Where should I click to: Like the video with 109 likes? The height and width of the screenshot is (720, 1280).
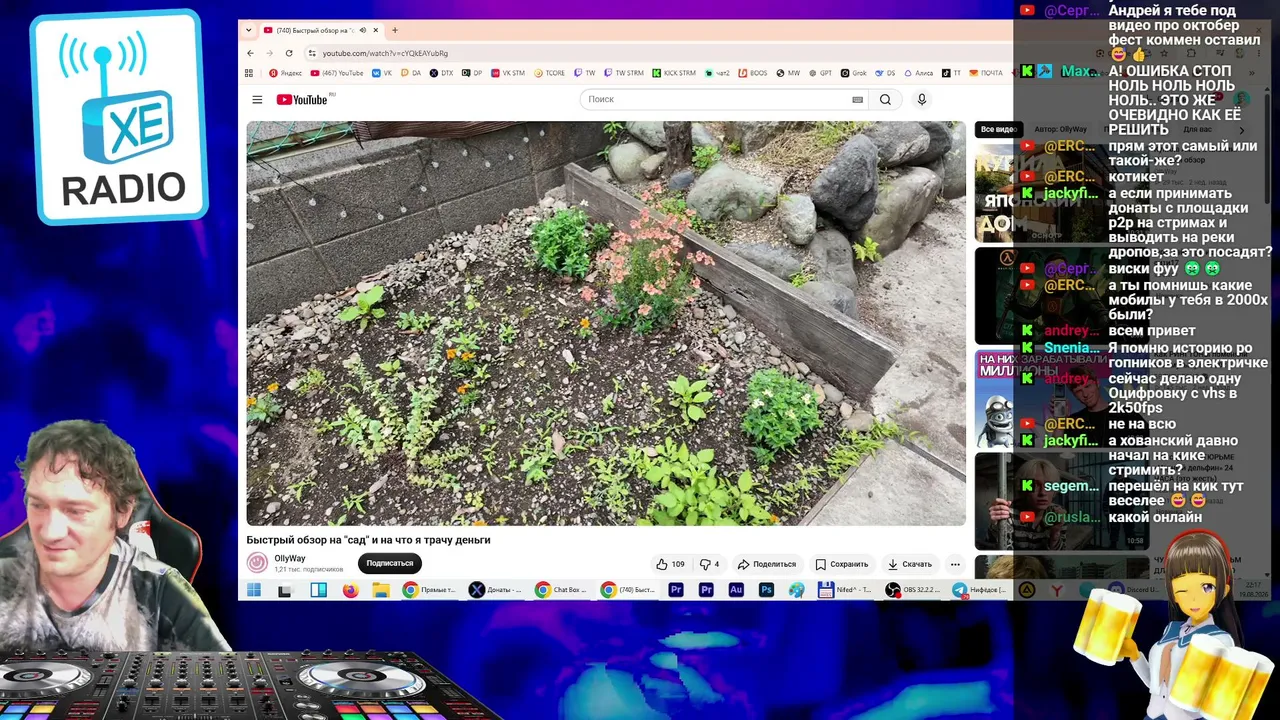[670, 564]
